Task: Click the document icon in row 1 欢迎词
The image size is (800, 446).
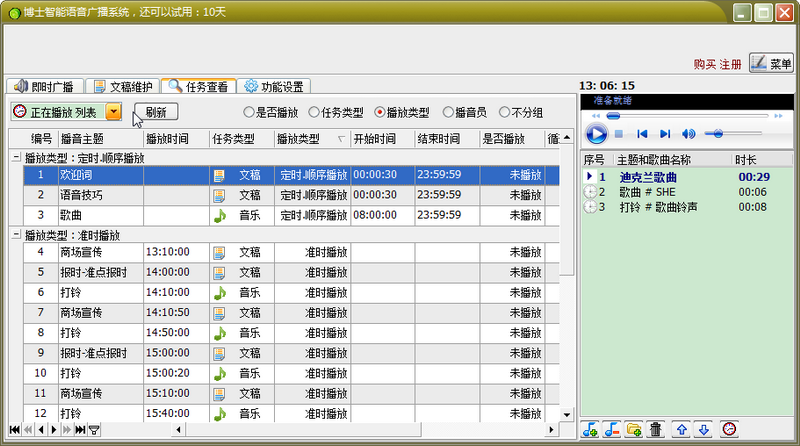Action: (219, 176)
